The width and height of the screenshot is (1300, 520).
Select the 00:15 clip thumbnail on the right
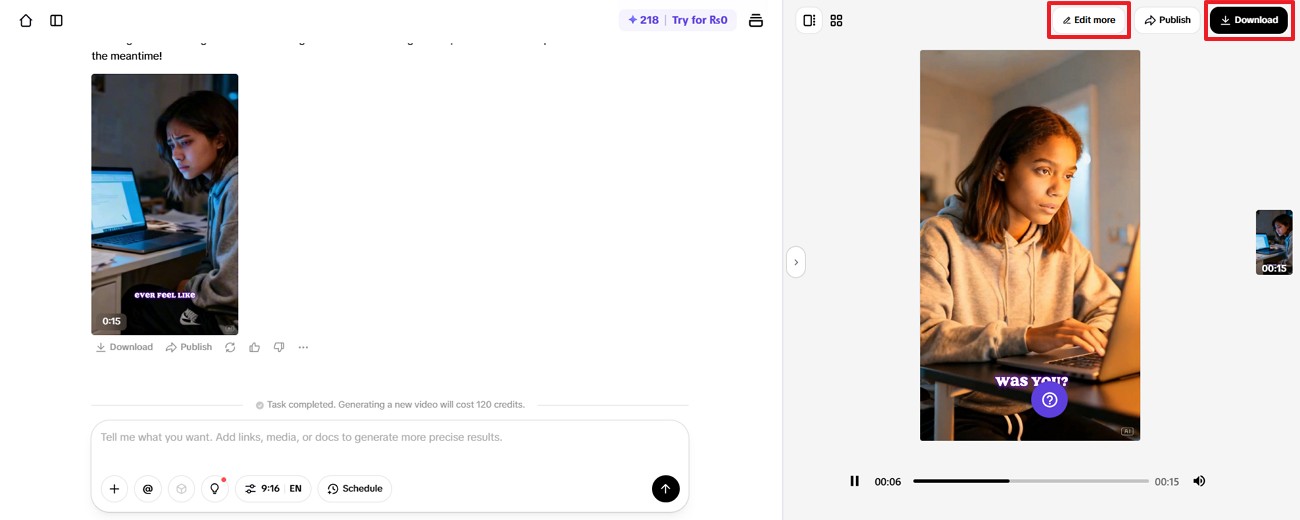pos(1274,242)
